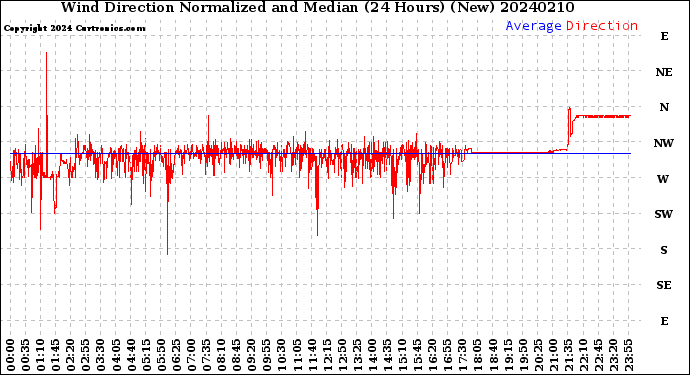
Task: Click the 11:40 time label
Action: click(312, 355)
